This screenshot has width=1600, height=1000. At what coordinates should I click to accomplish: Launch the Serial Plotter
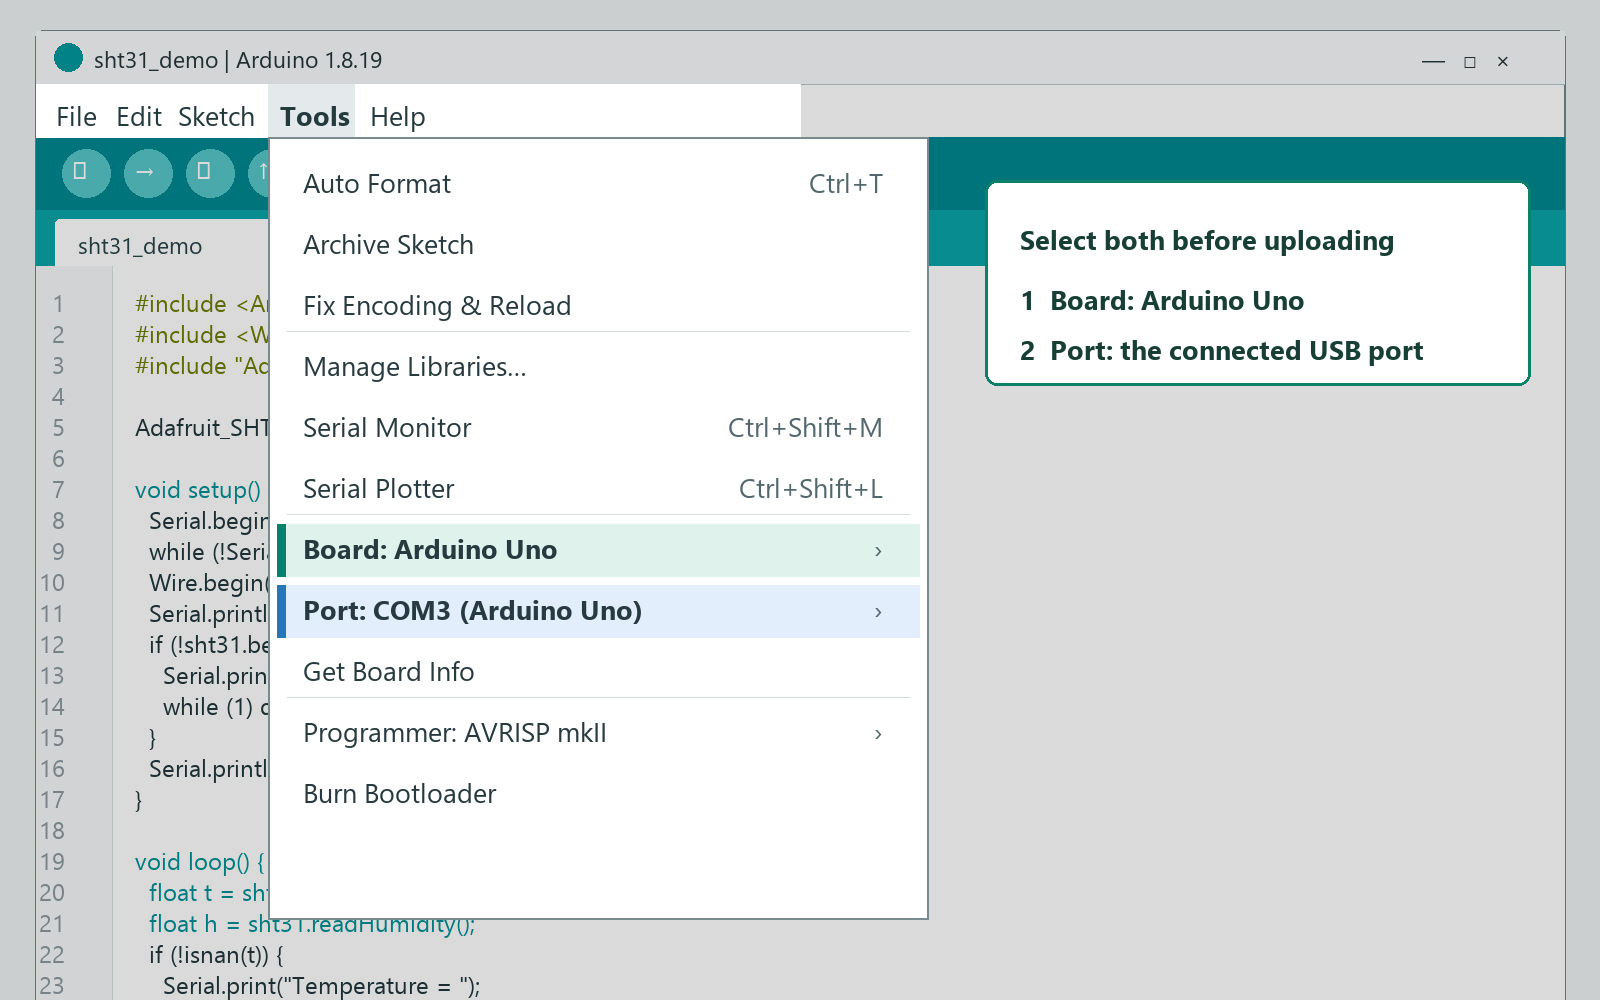(x=598, y=489)
